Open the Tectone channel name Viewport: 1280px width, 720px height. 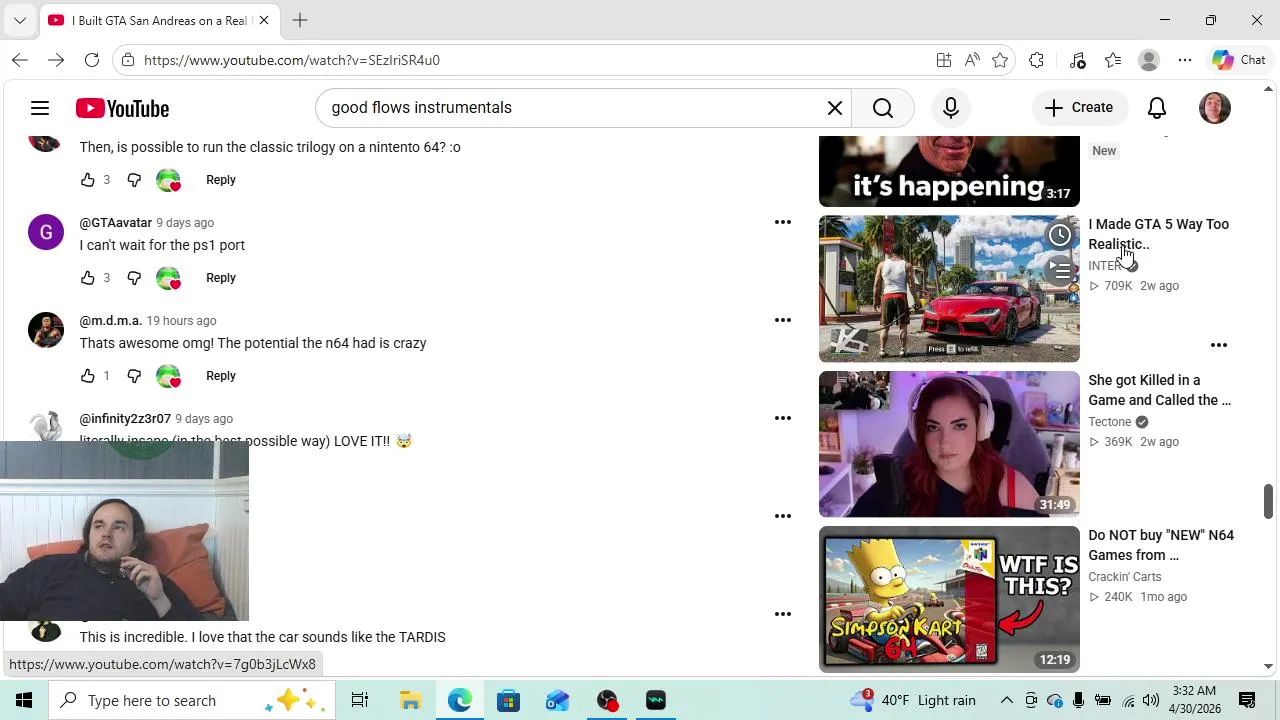[x=1110, y=422]
